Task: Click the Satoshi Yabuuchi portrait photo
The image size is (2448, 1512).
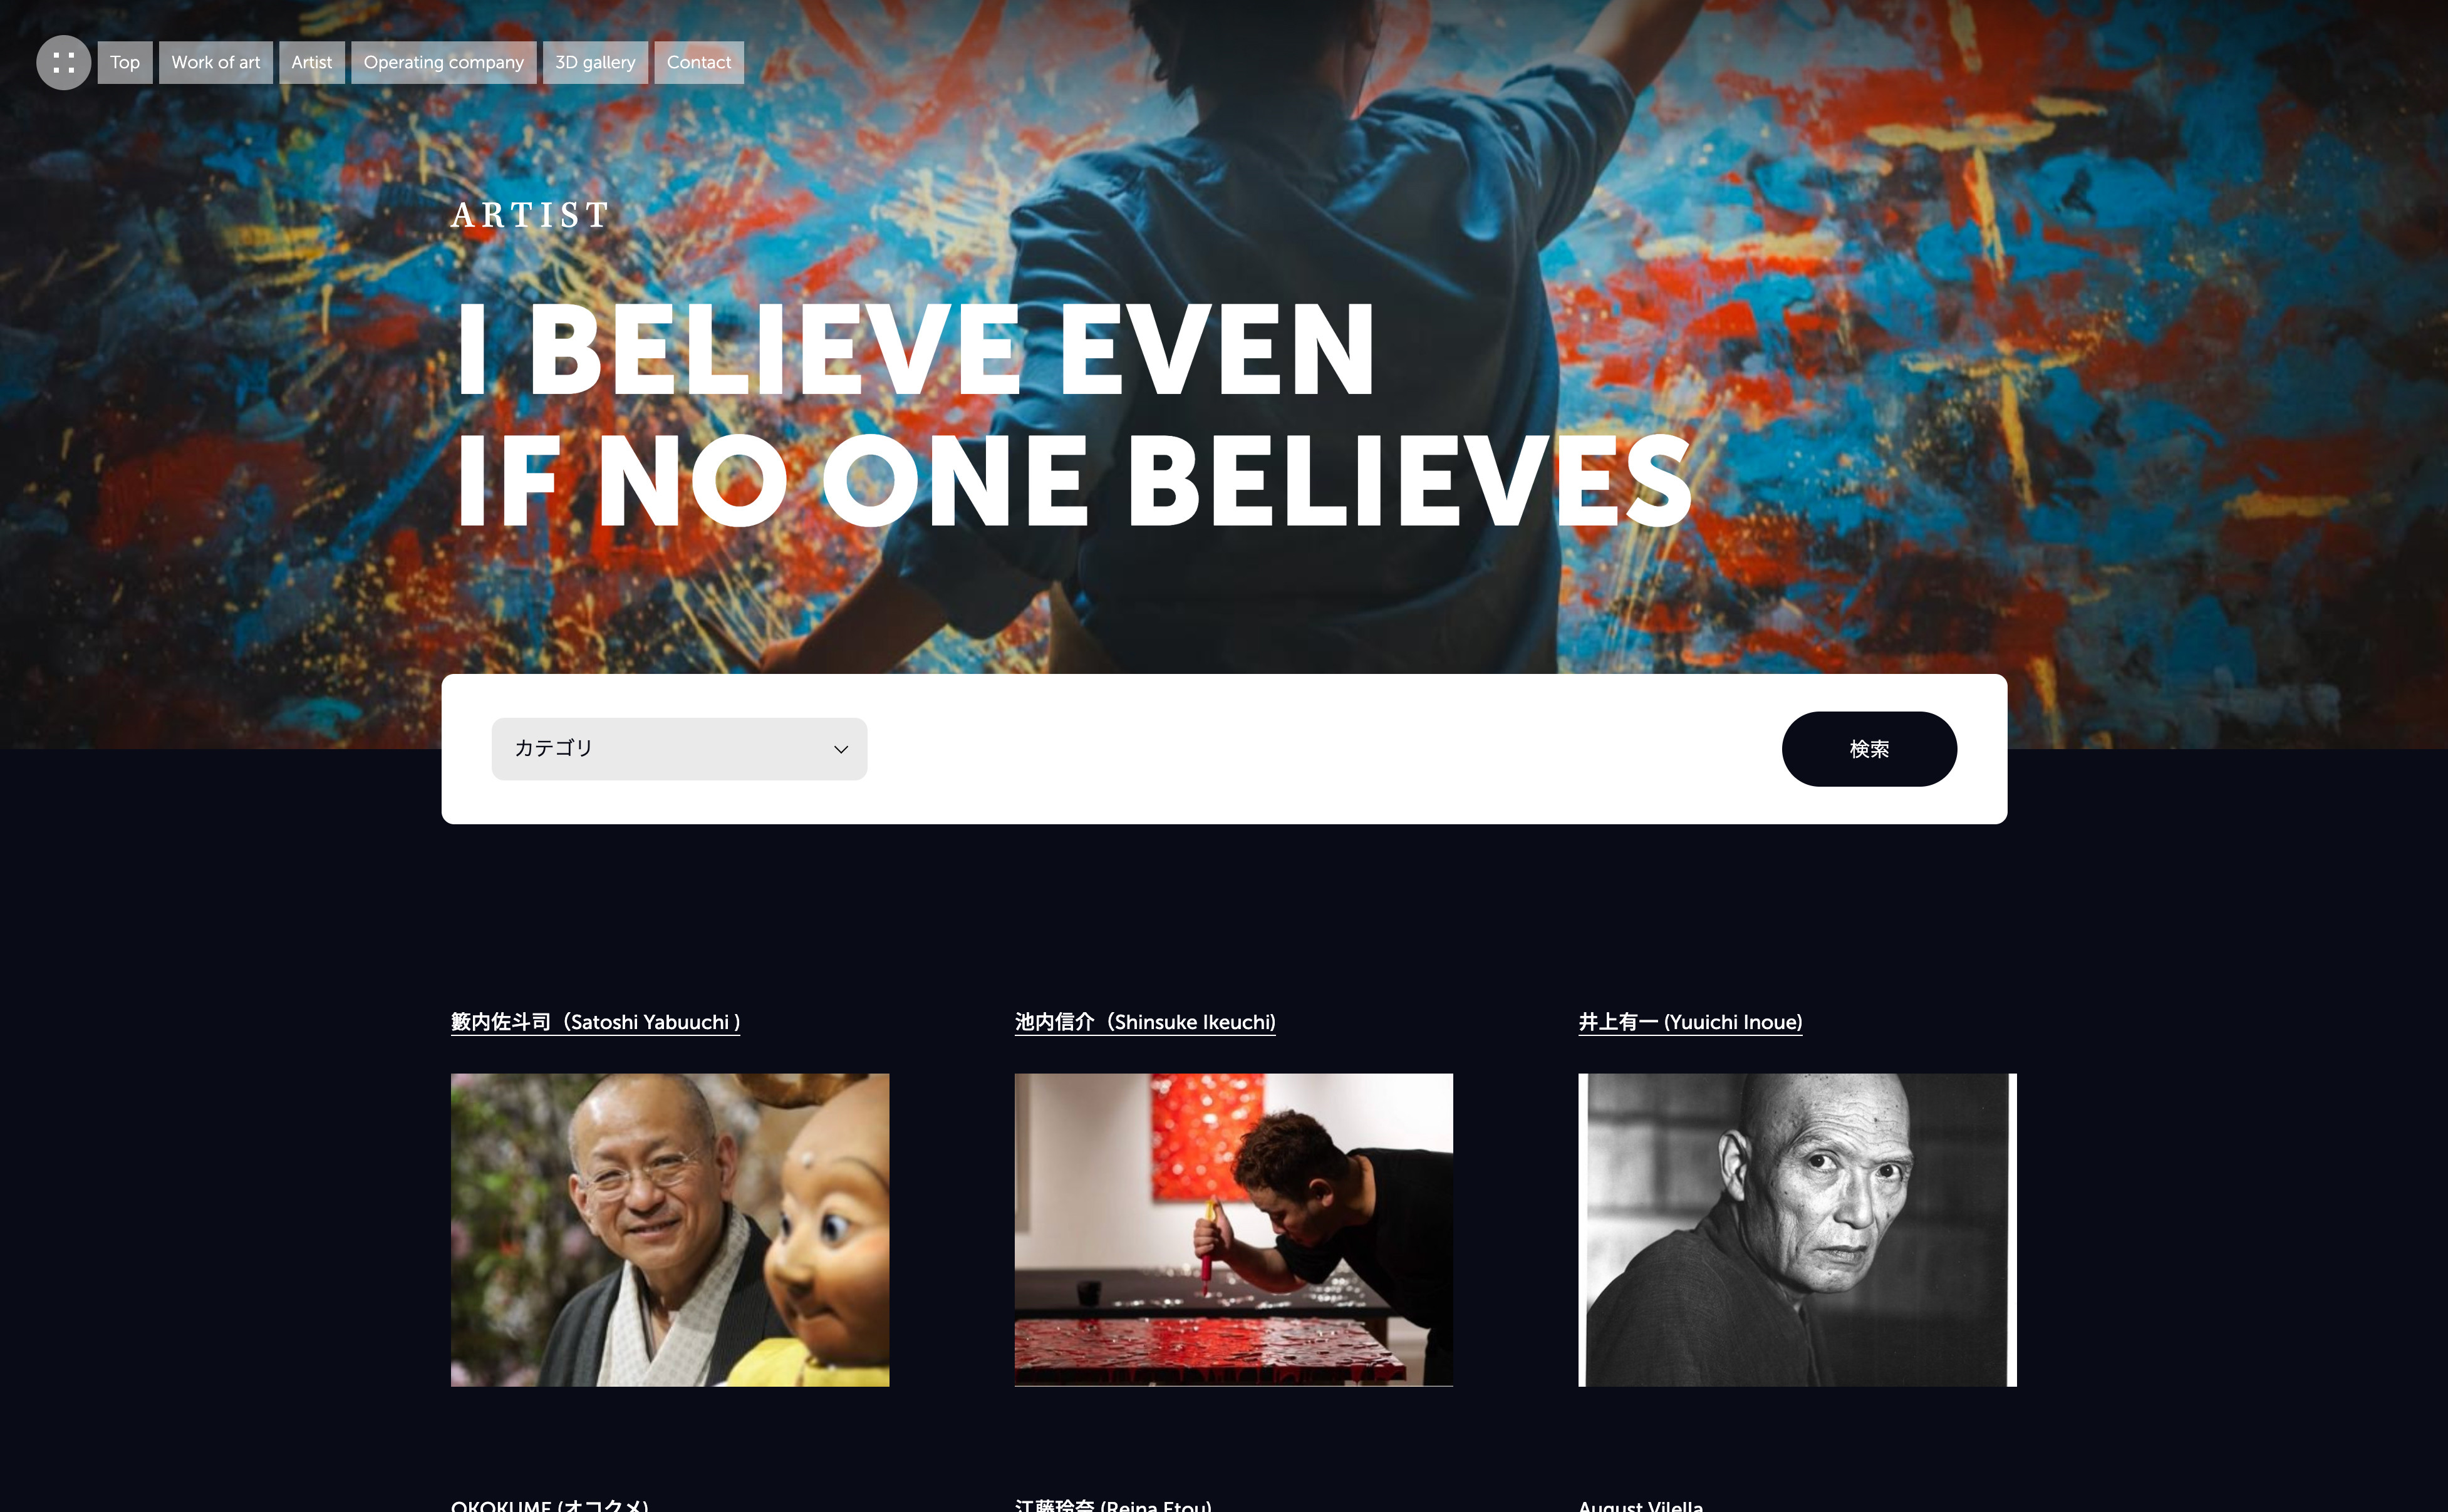Action: coord(670,1230)
